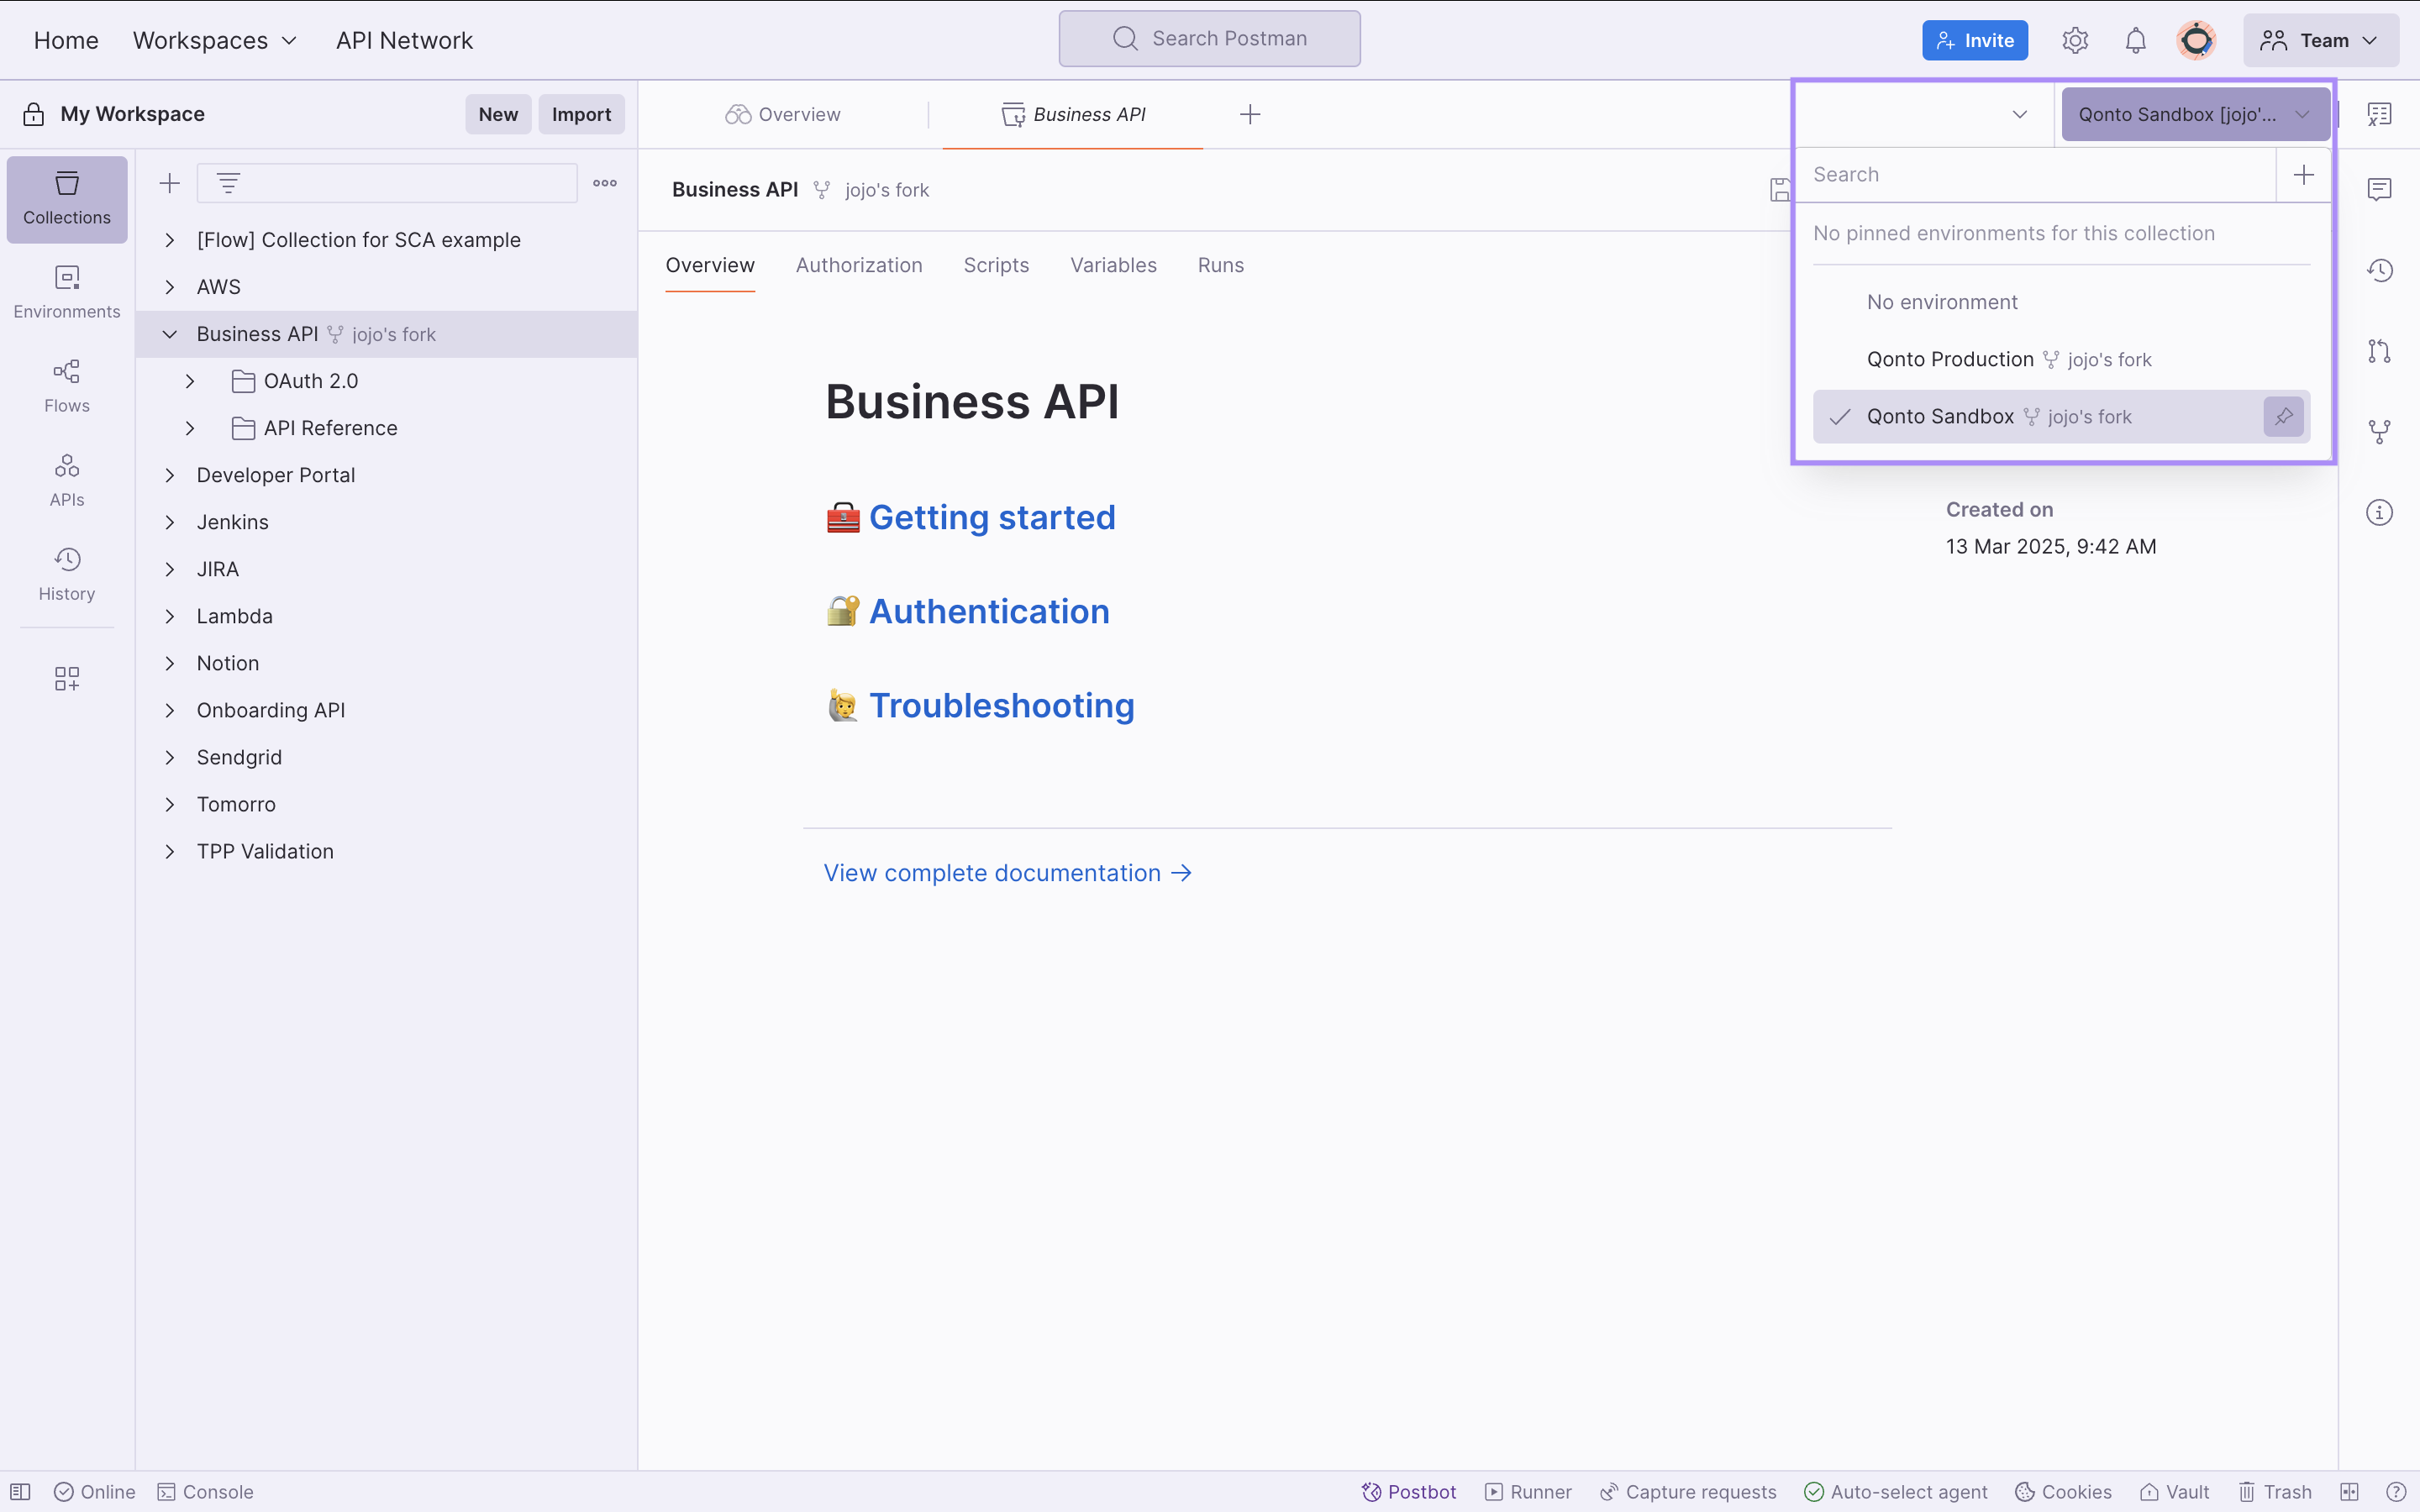Collapse the Business API collection
This screenshot has height=1512, width=2420.
tap(170, 334)
